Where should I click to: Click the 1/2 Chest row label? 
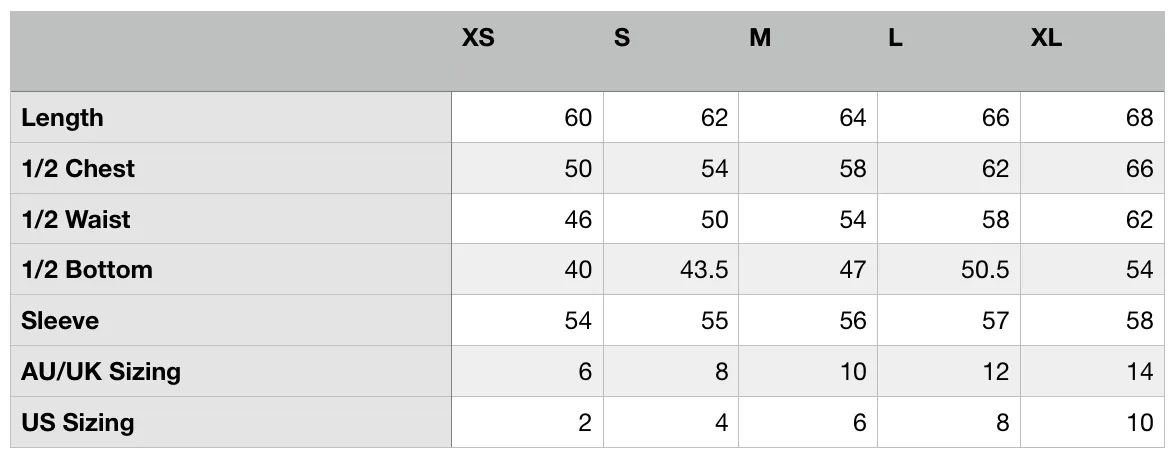point(78,168)
